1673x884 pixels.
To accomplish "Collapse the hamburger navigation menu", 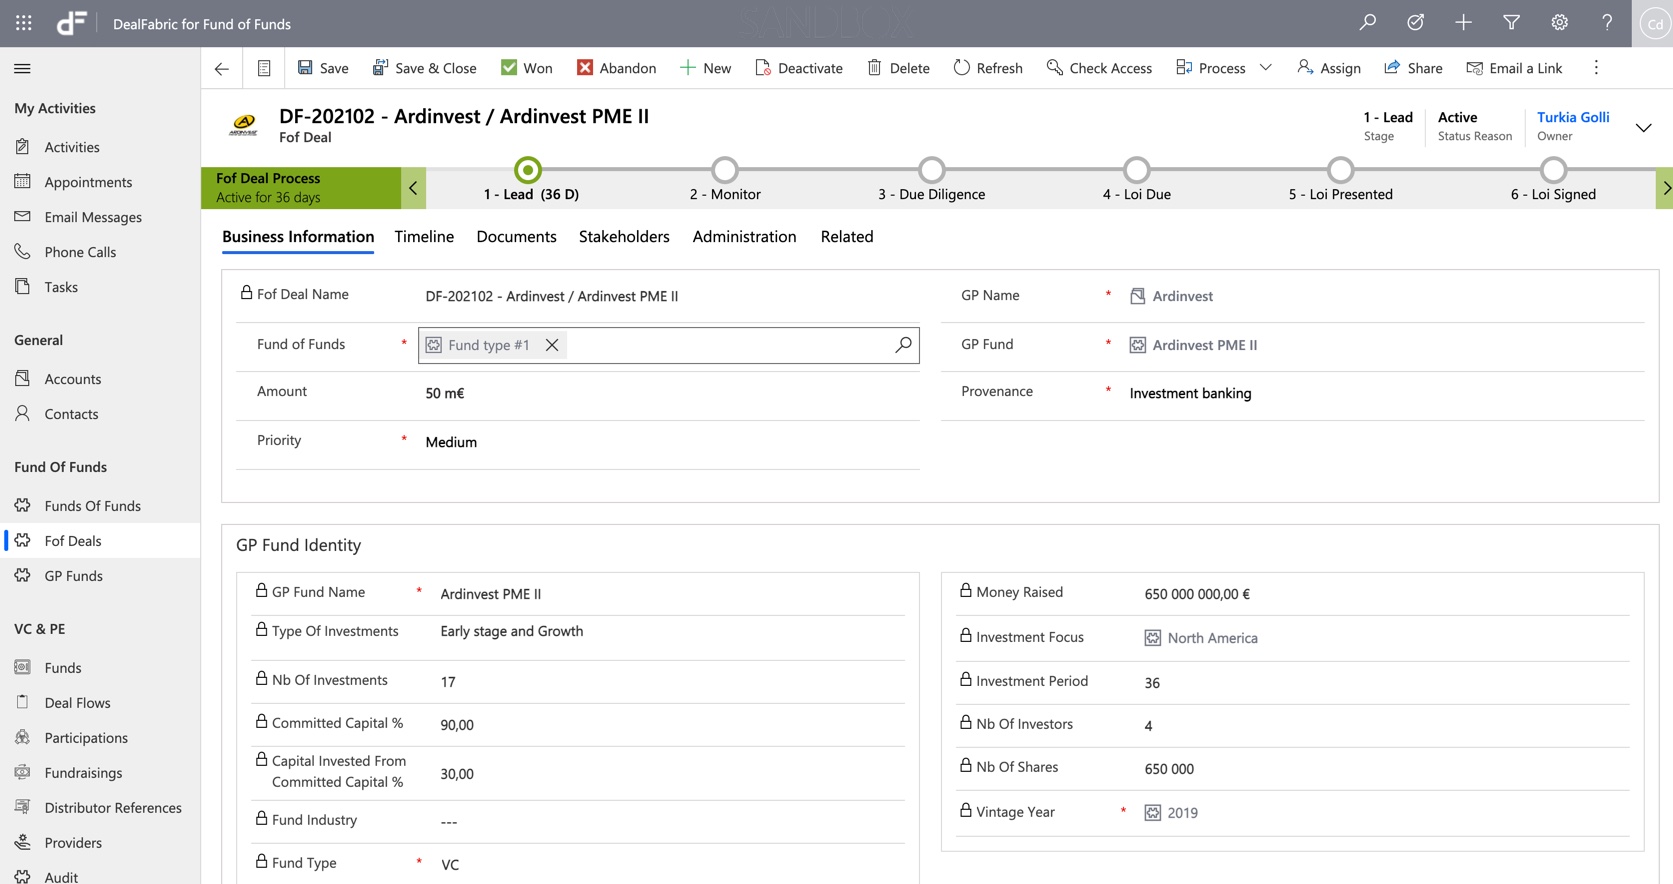I will pos(22,68).
